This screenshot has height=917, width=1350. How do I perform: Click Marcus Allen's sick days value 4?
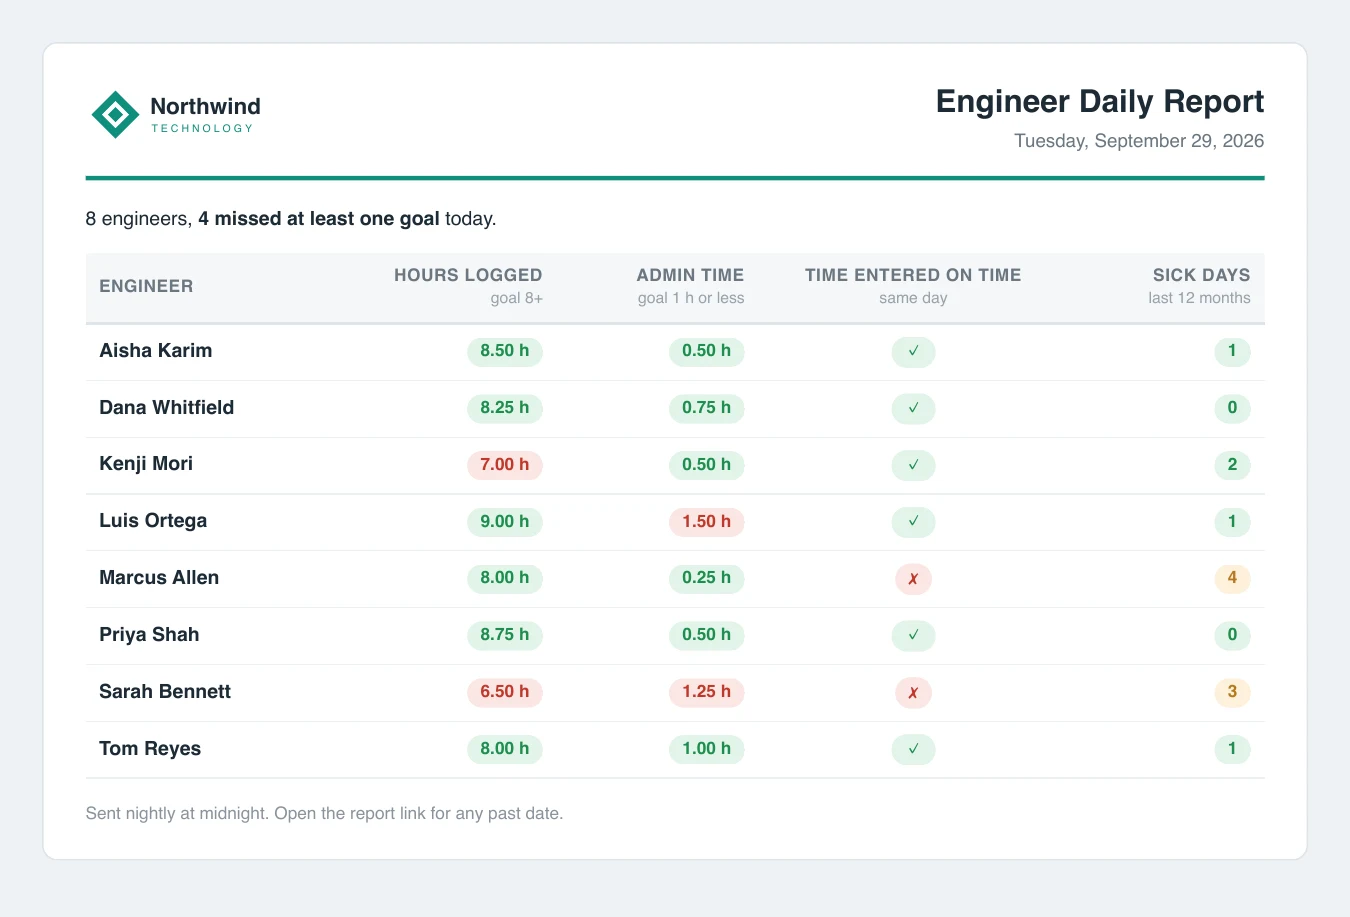click(1232, 578)
